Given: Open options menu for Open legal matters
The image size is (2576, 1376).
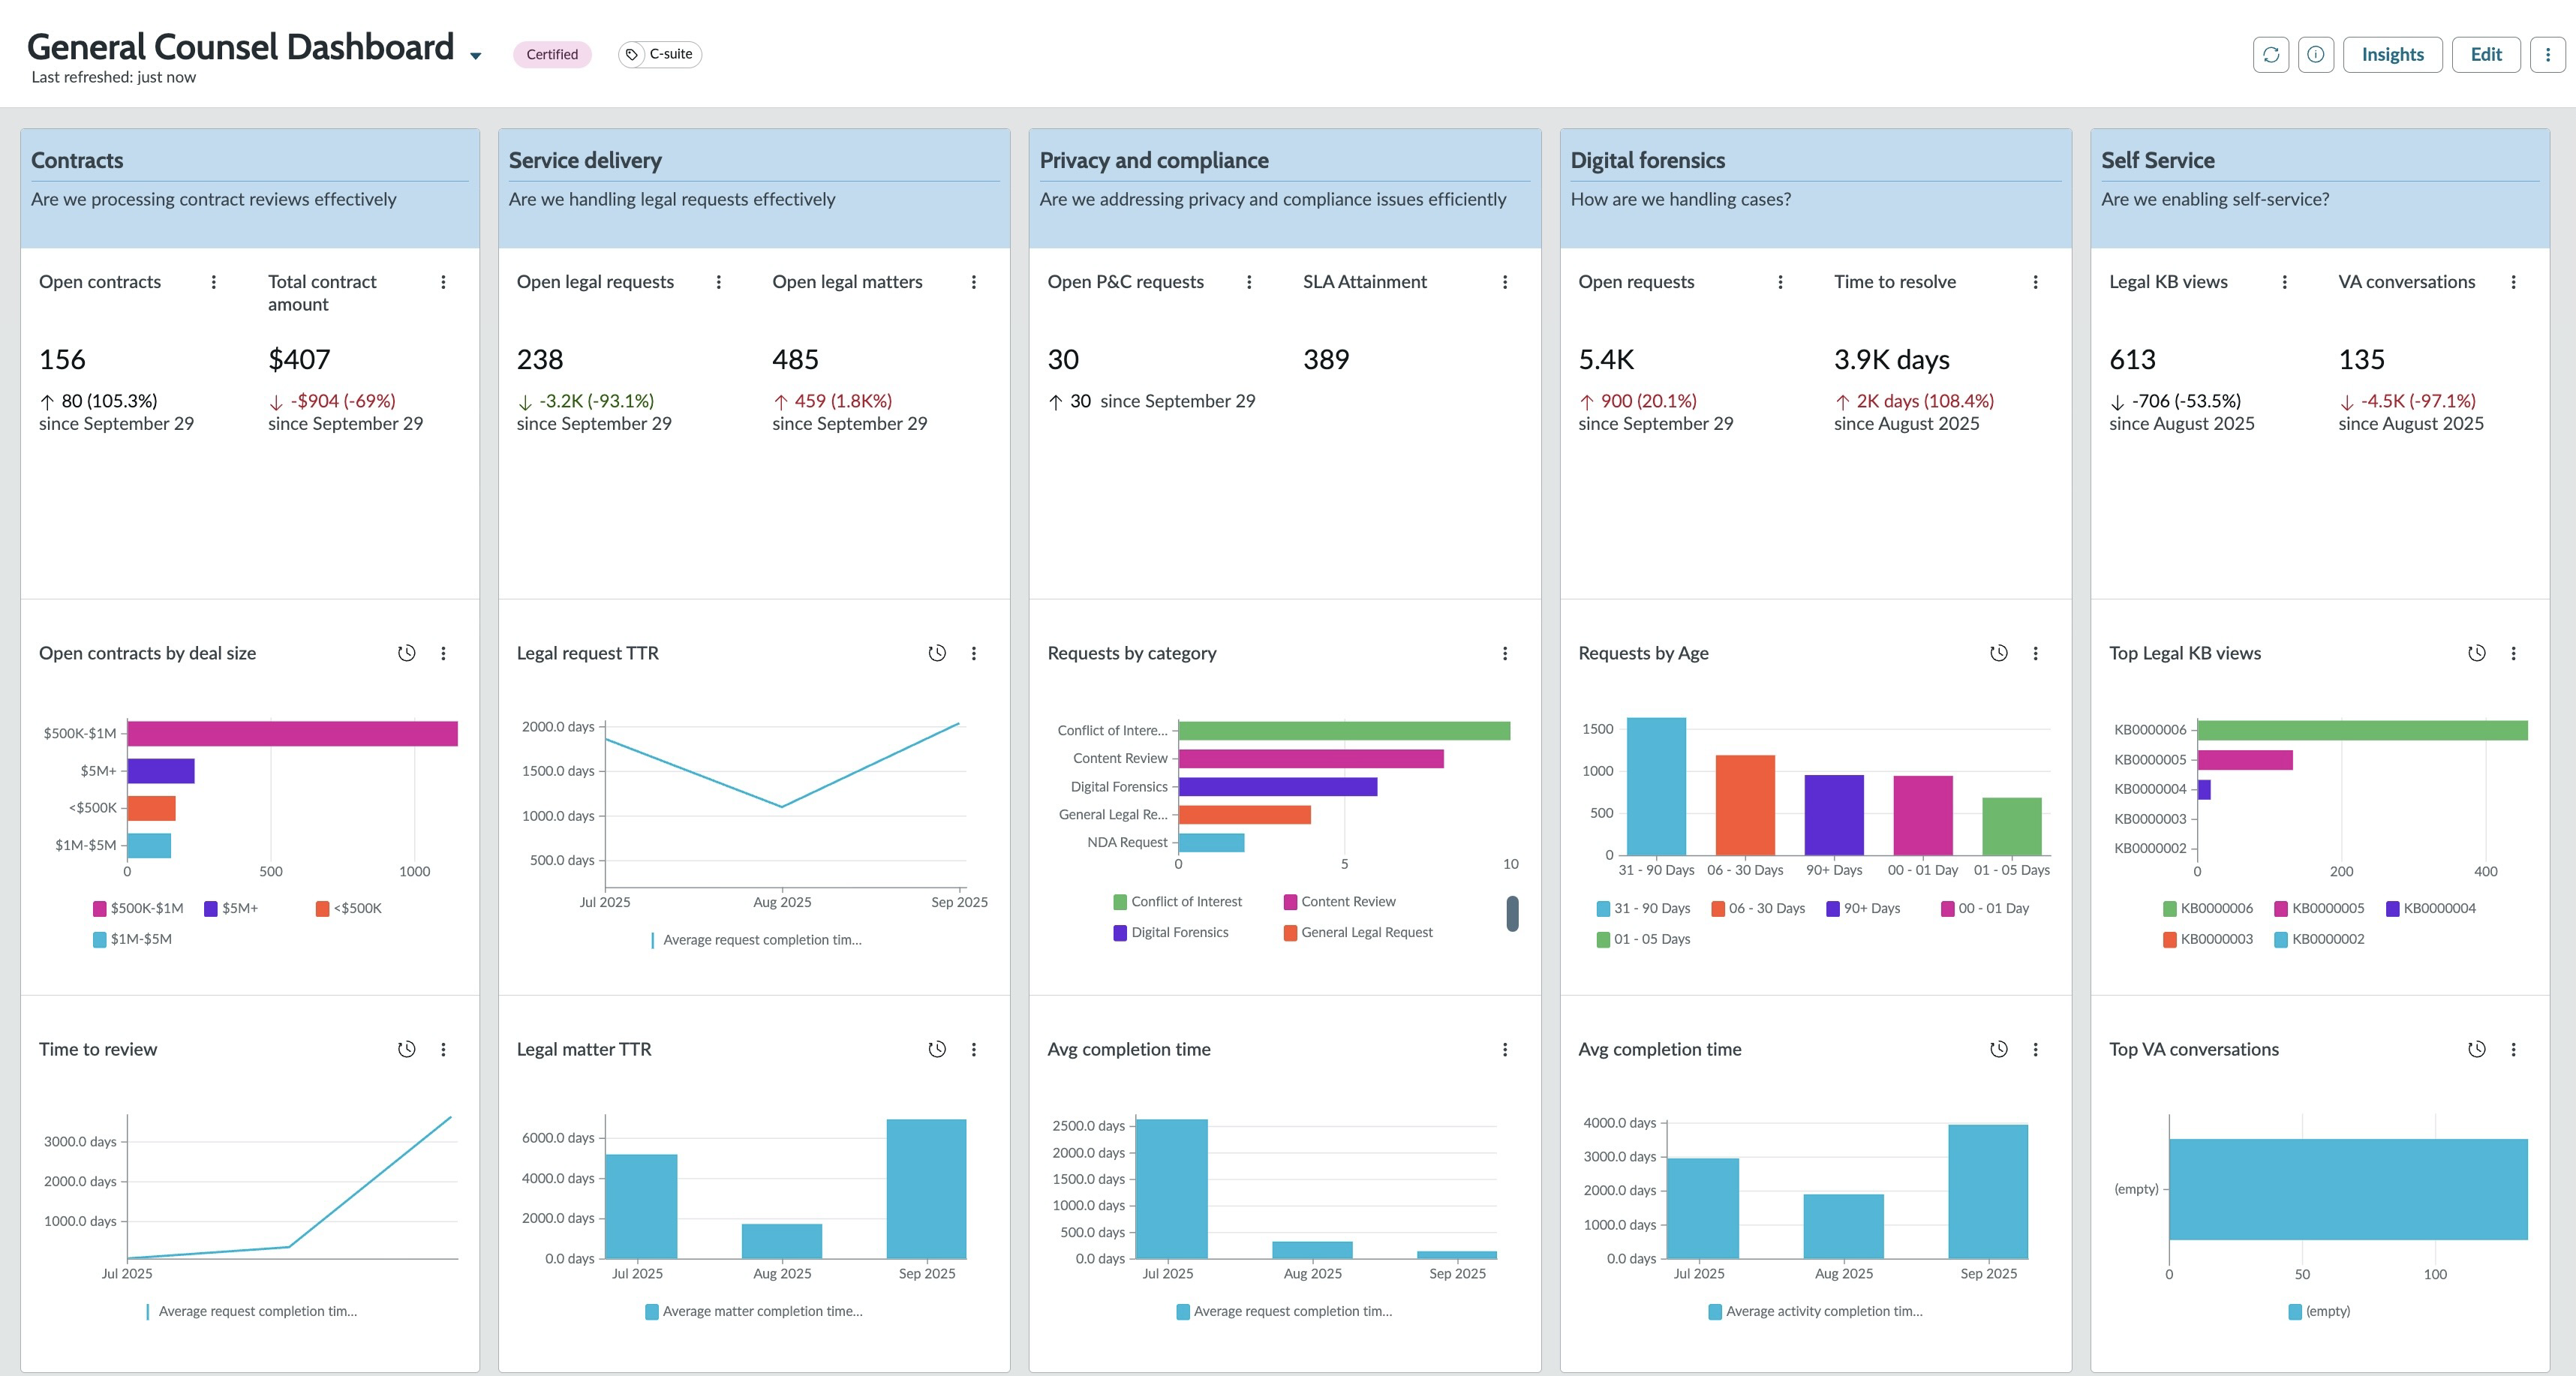Looking at the screenshot, I should (974, 282).
